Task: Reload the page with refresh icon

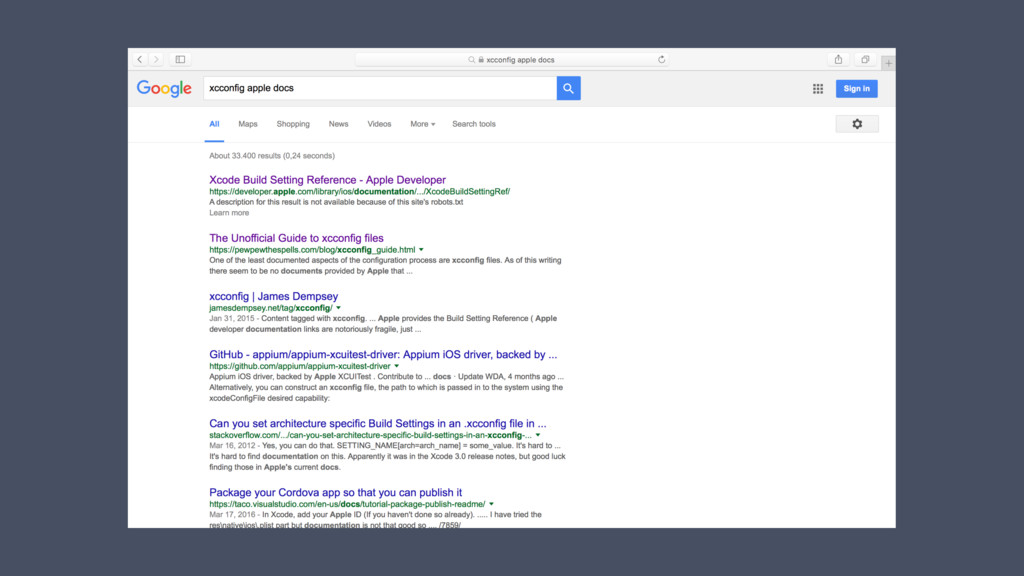Action: 662,59
